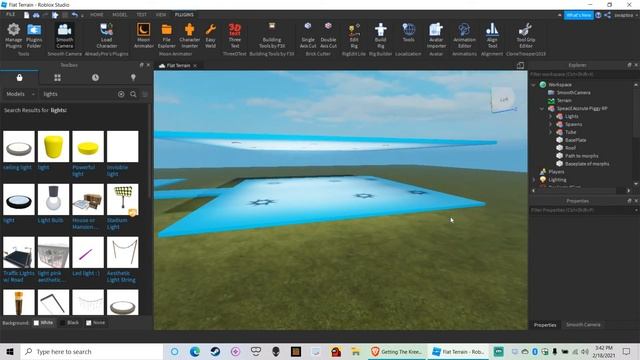Click the What's New button
The width and height of the screenshot is (640, 360).
click(x=578, y=15)
